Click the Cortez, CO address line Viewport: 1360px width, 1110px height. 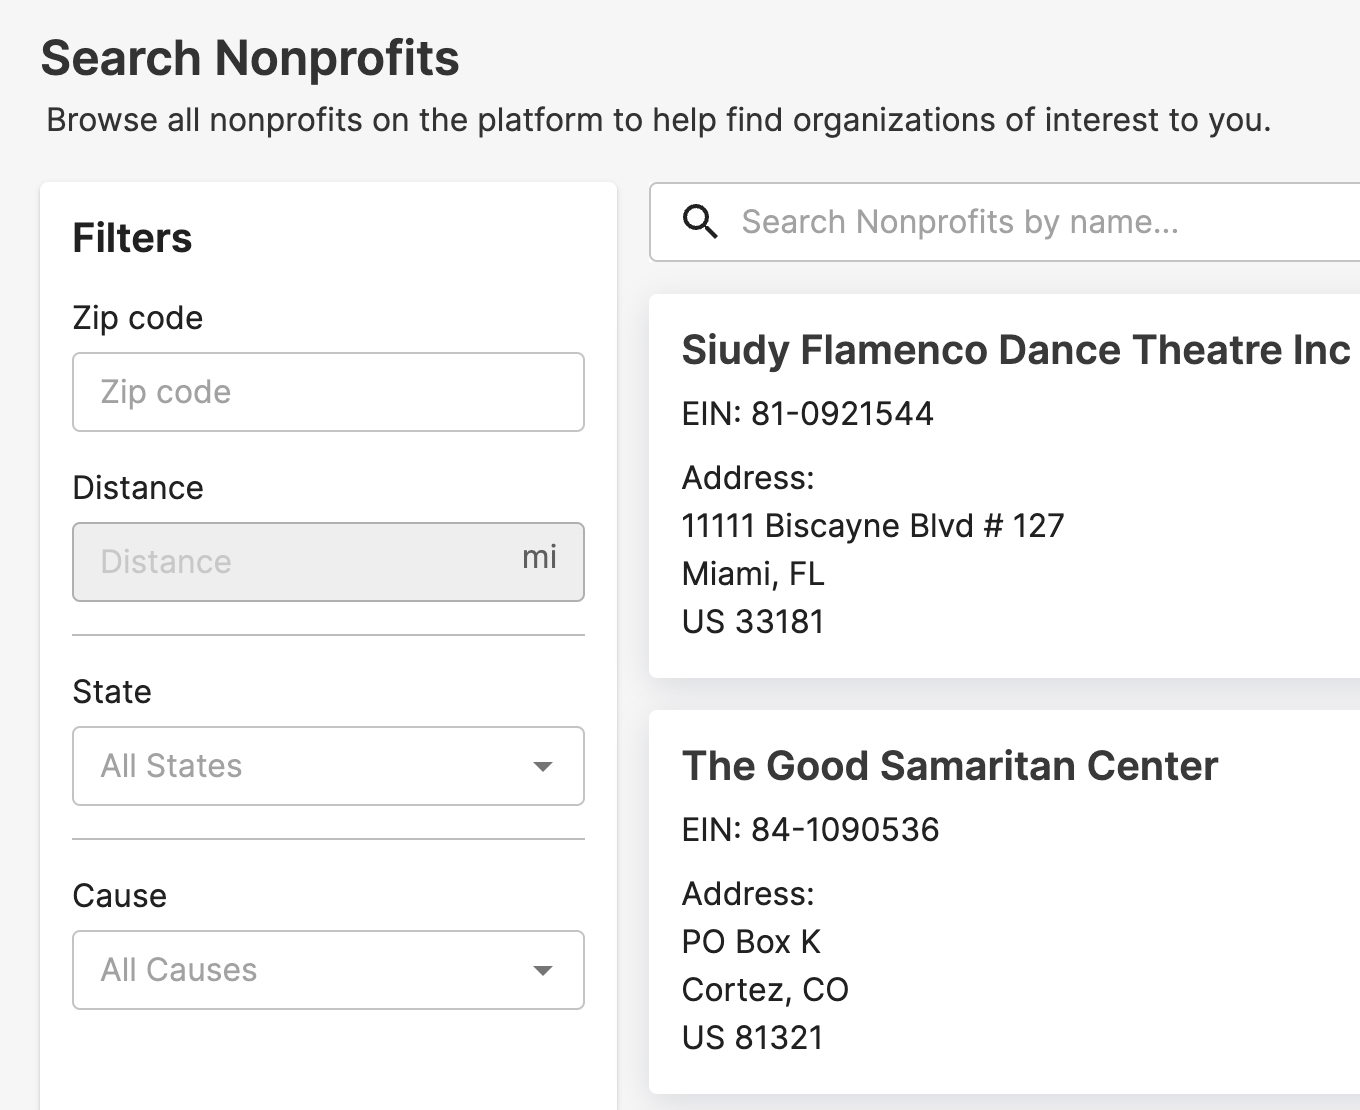click(764, 990)
